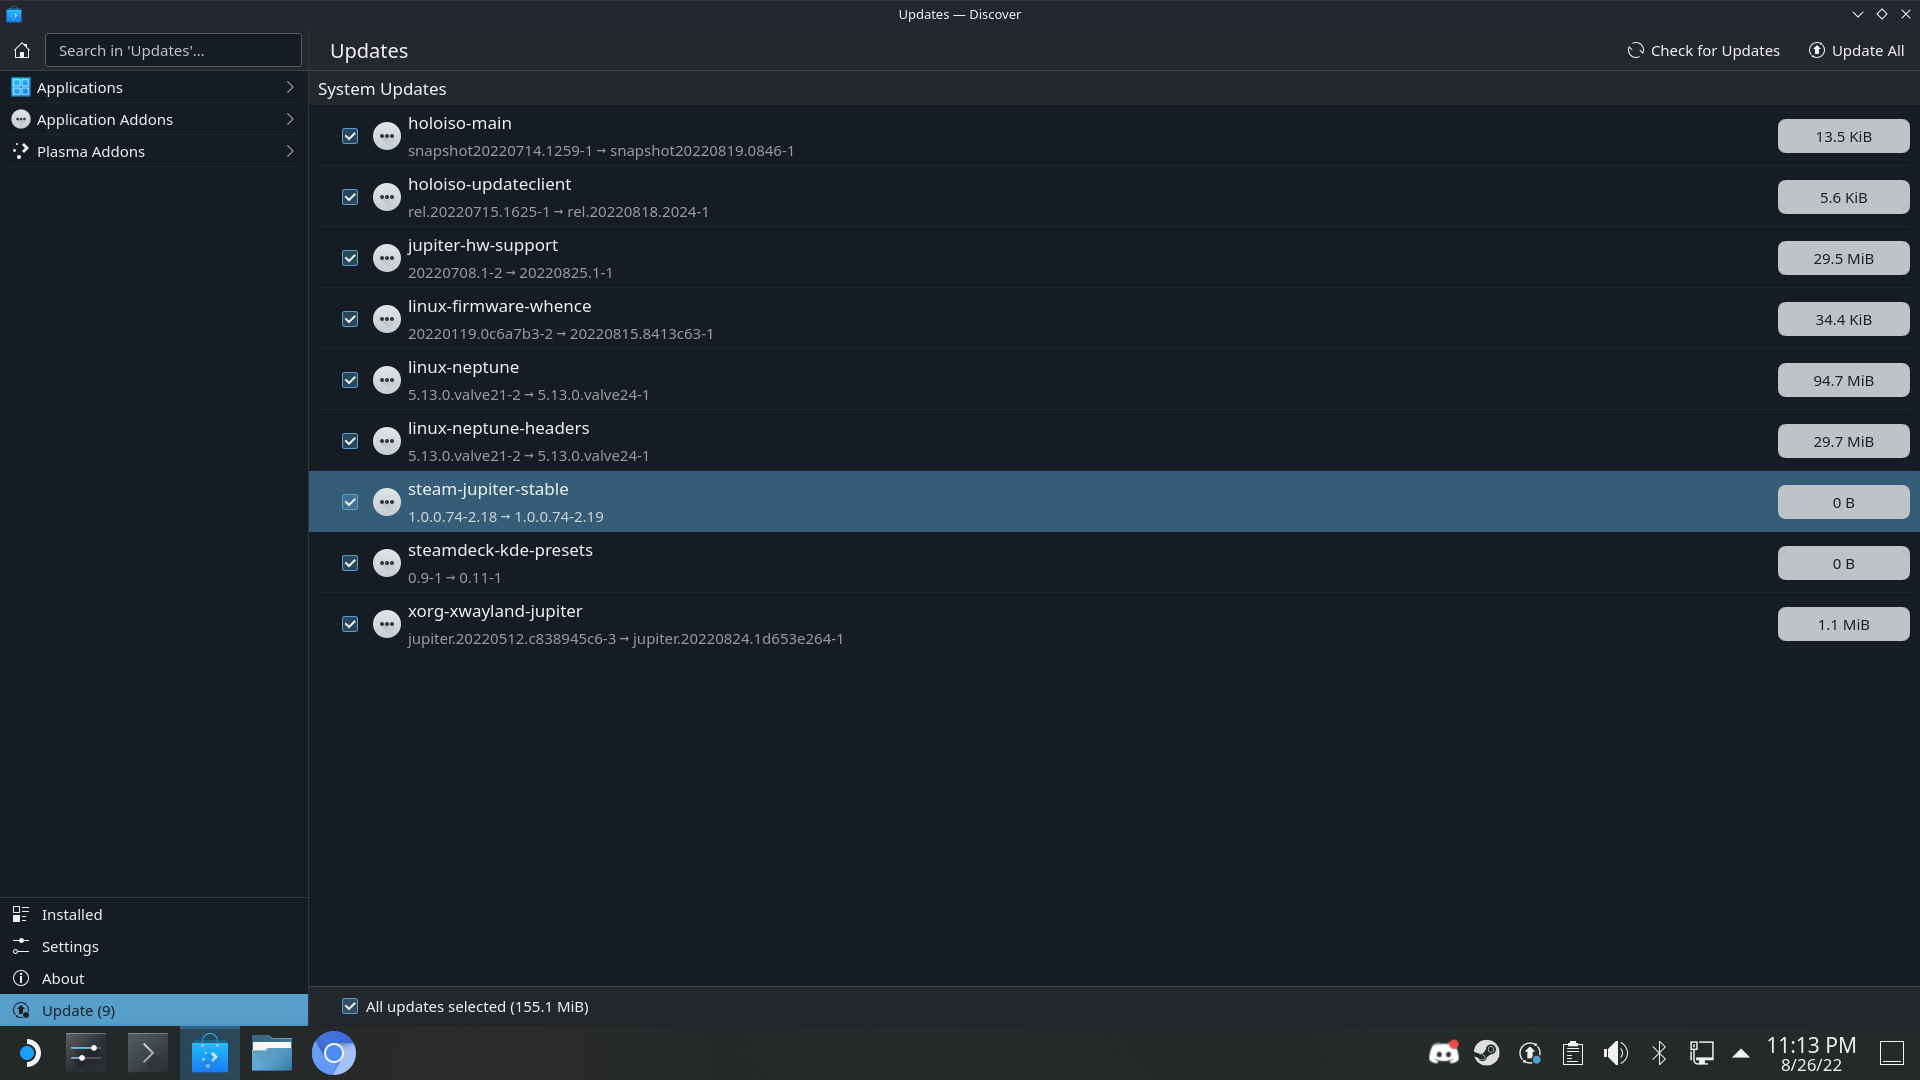The width and height of the screenshot is (1920, 1080).
Task: Open Discover's Settings from the sidebar
Action: pyautogui.click(x=69, y=946)
